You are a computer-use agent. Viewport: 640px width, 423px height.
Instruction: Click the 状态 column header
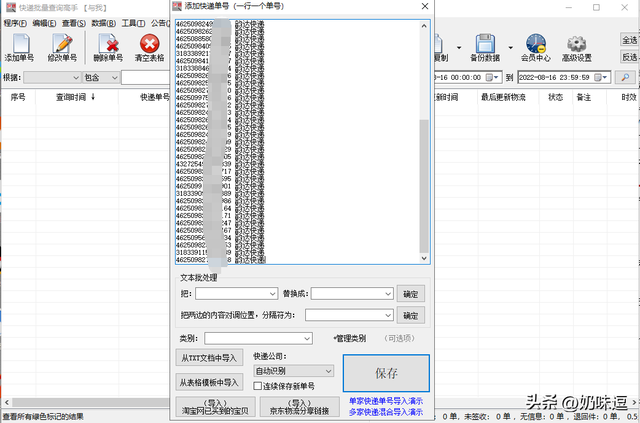click(555, 97)
